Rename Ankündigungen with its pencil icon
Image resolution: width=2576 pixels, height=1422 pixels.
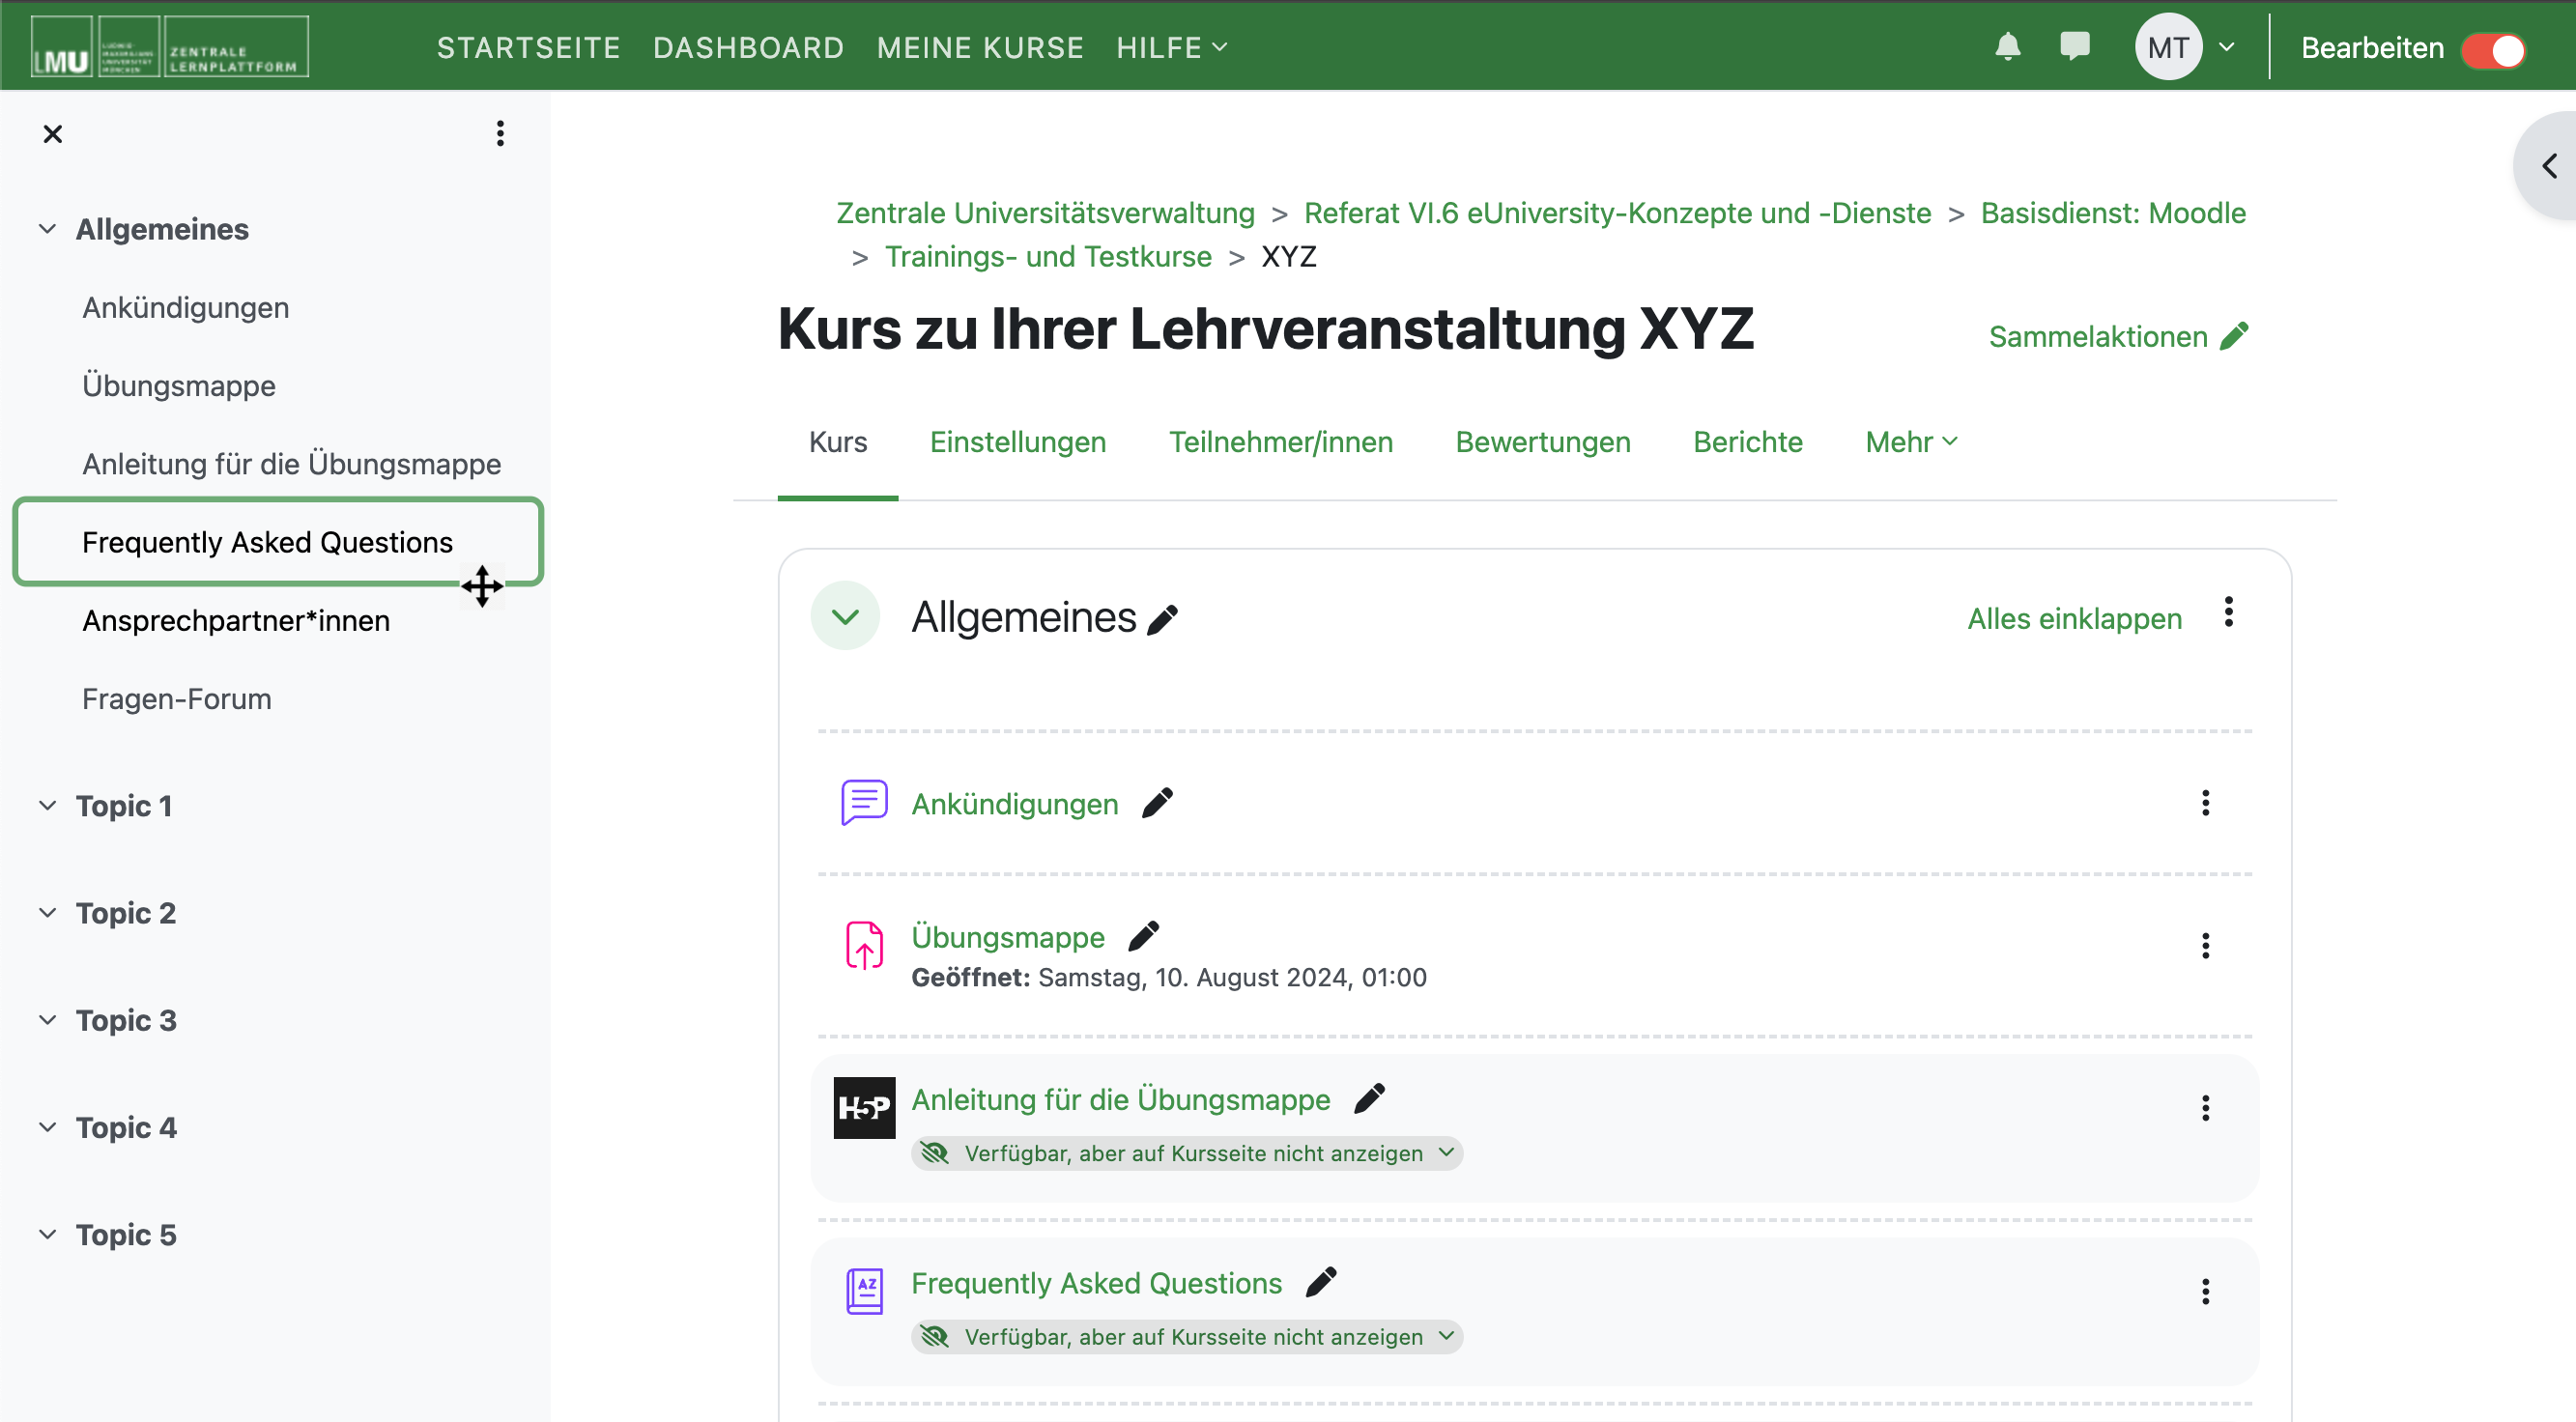coord(1157,802)
